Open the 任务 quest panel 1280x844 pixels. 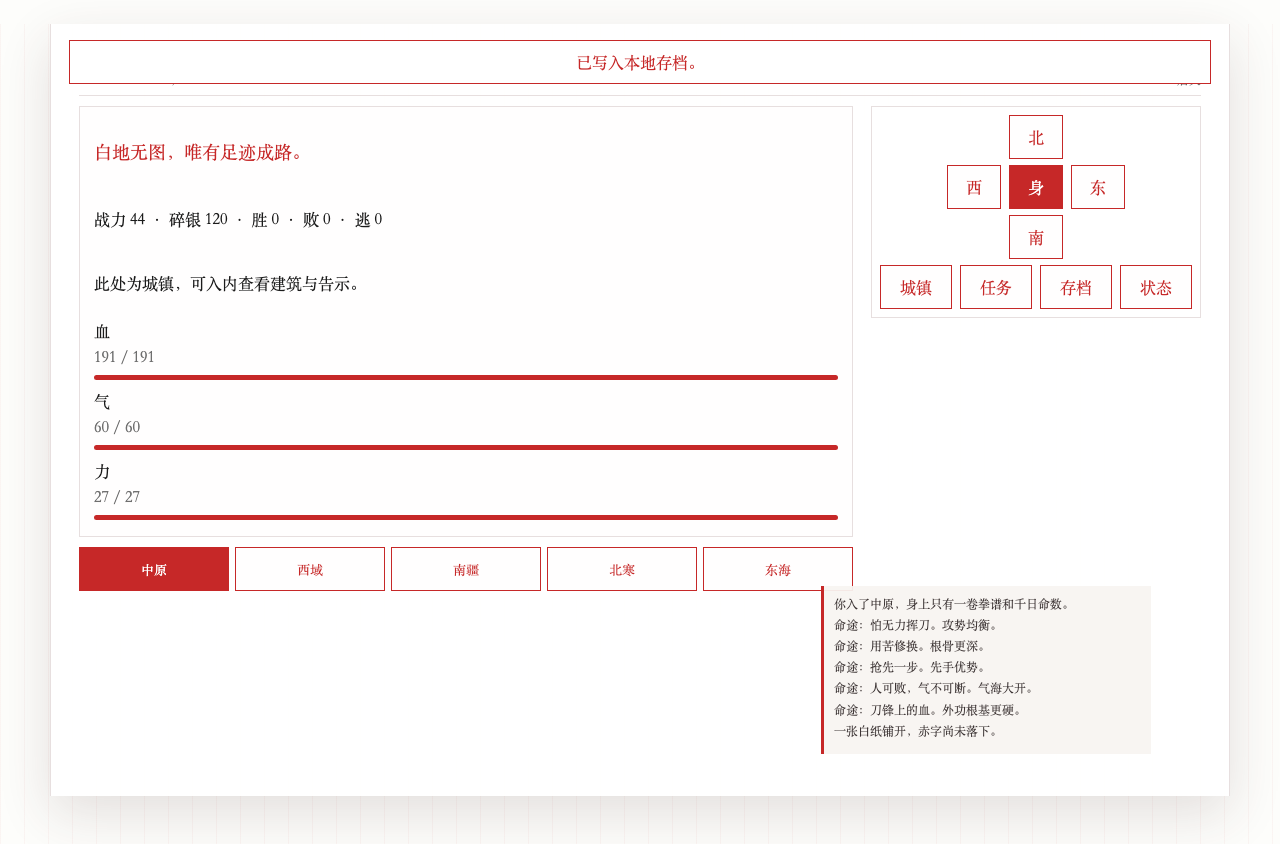click(x=995, y=287)
